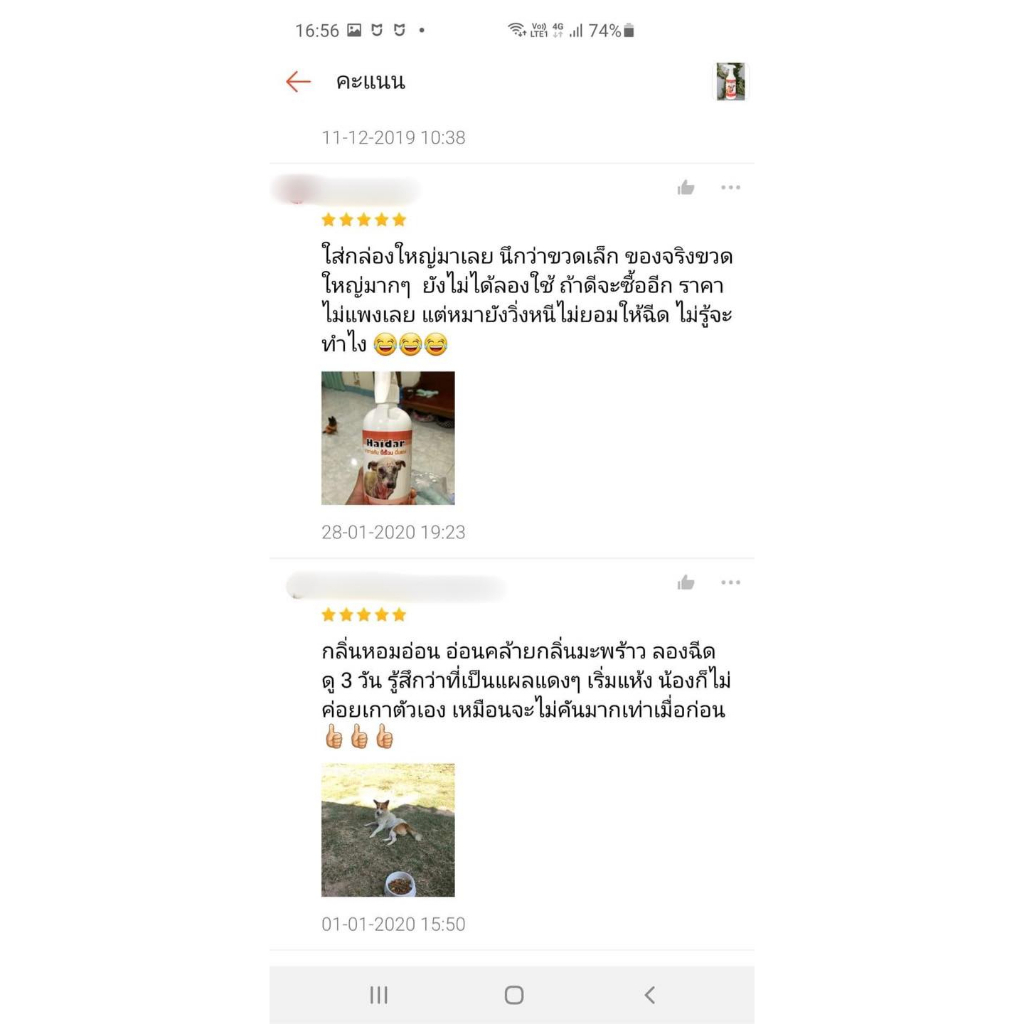Open more options for the Haidar bottle review
This screenshot has width=1024, height=1024.
(731, 187)
